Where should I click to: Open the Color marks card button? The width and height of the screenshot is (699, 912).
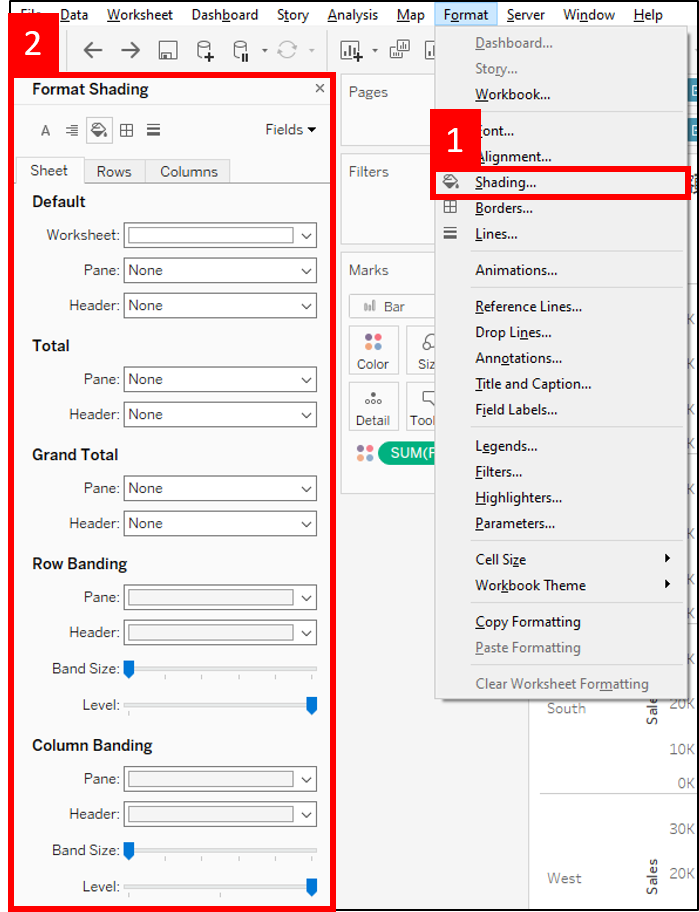(373, 350)
